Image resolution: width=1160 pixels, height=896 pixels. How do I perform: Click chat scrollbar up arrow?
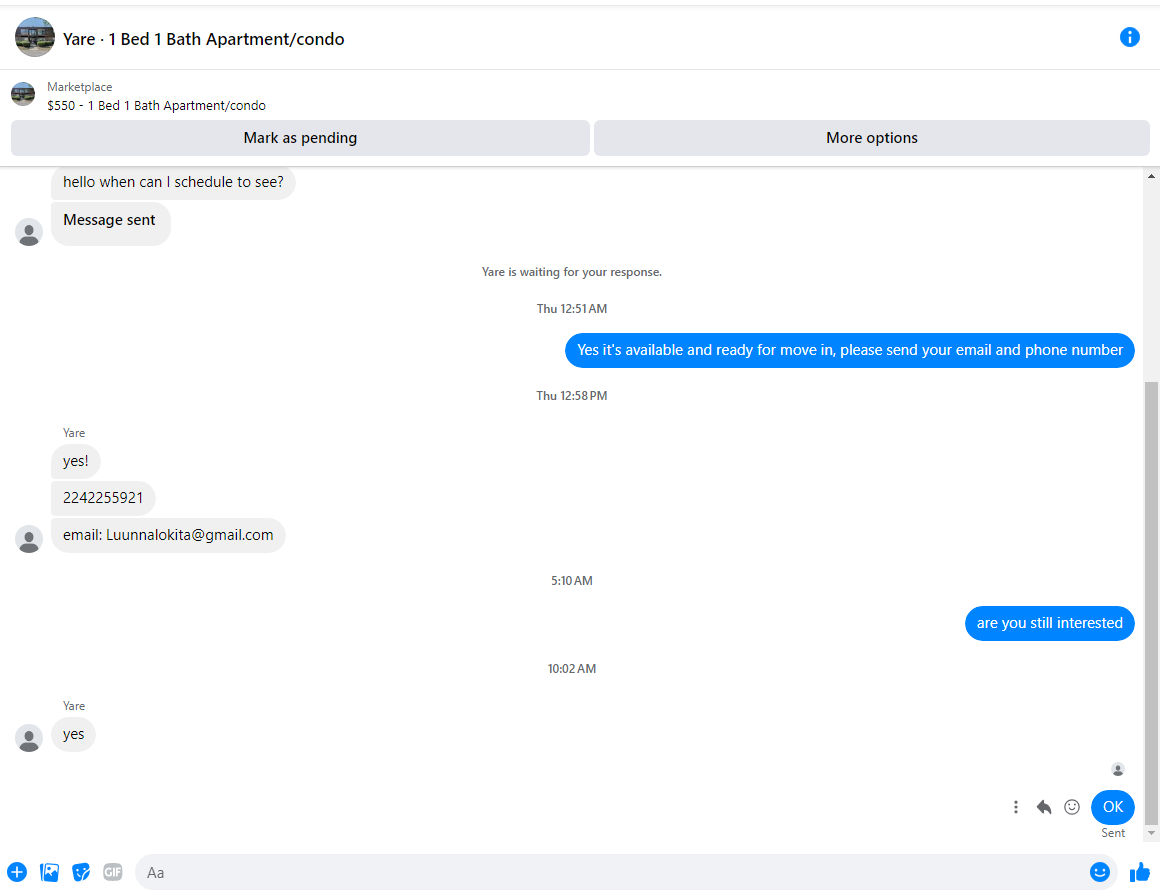coord(1150,176)
